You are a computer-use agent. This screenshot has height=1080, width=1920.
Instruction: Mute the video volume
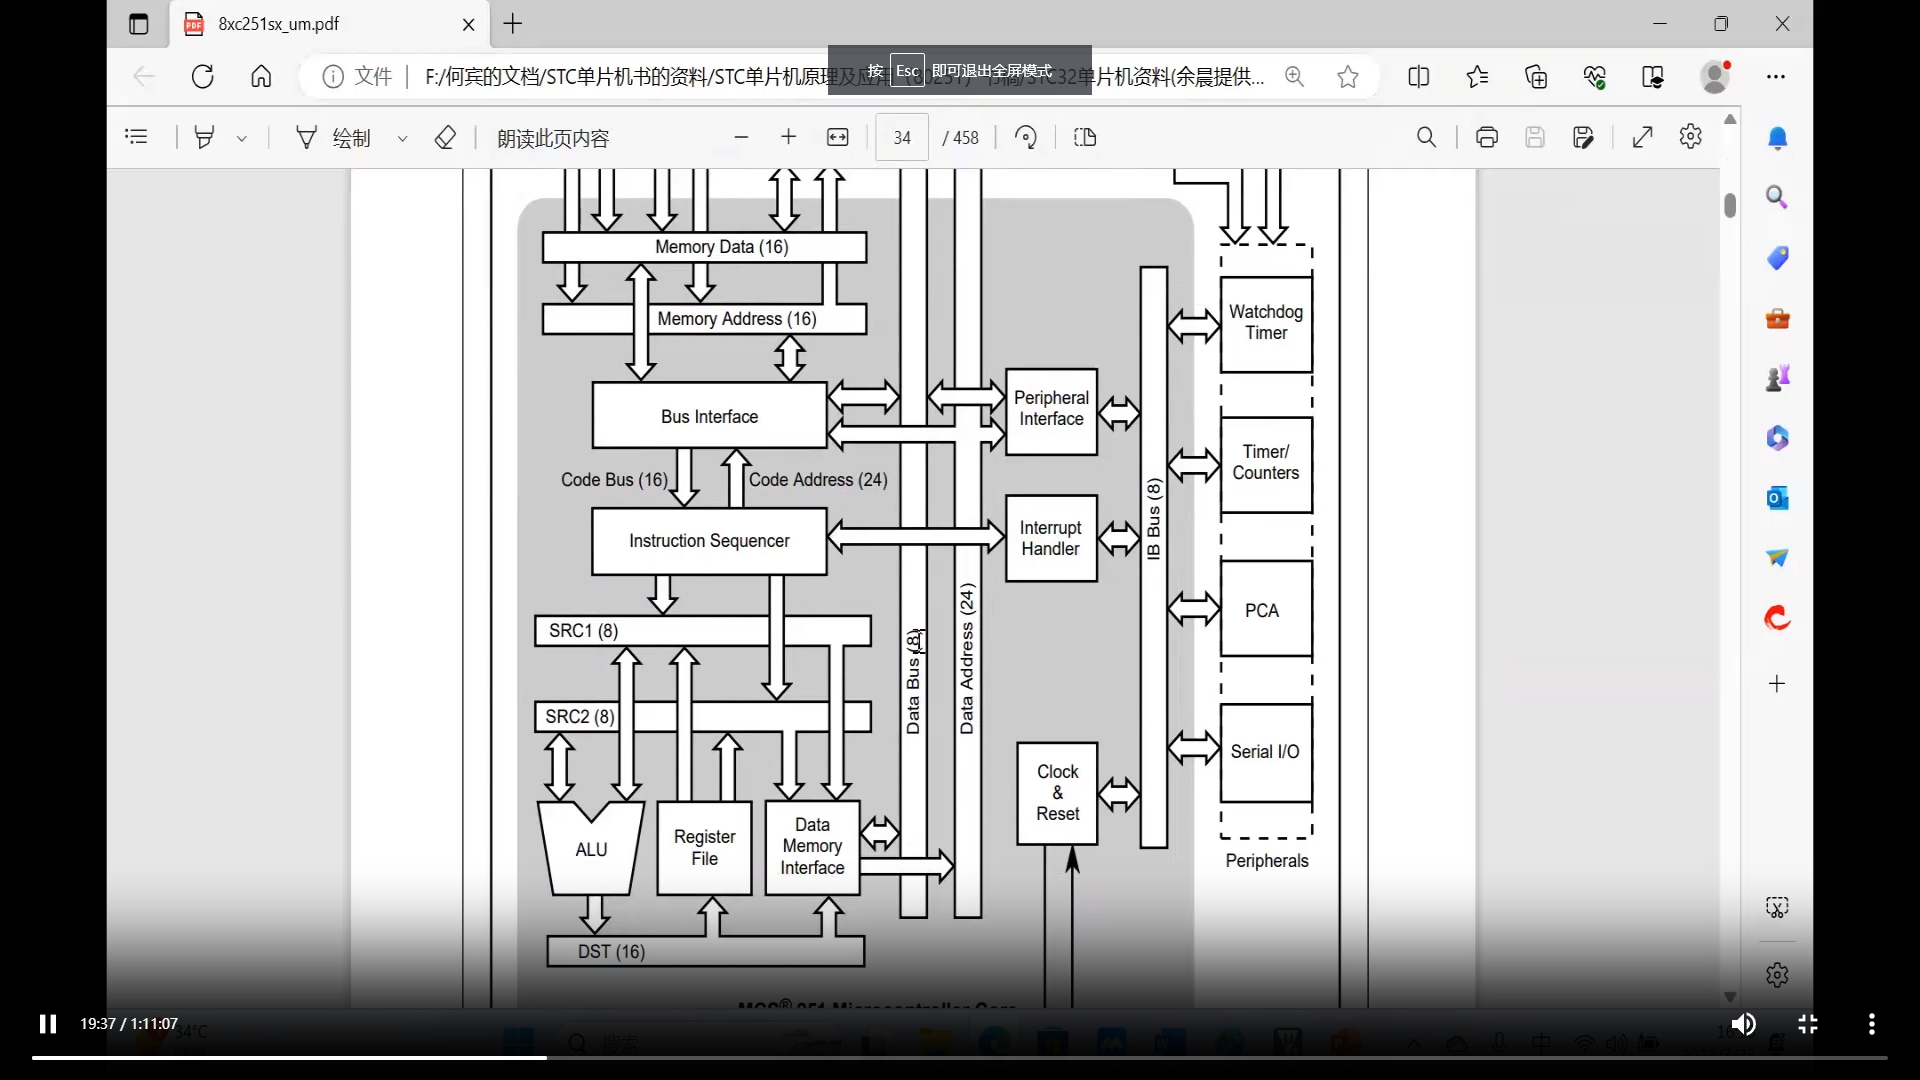click(1743, 1024)
